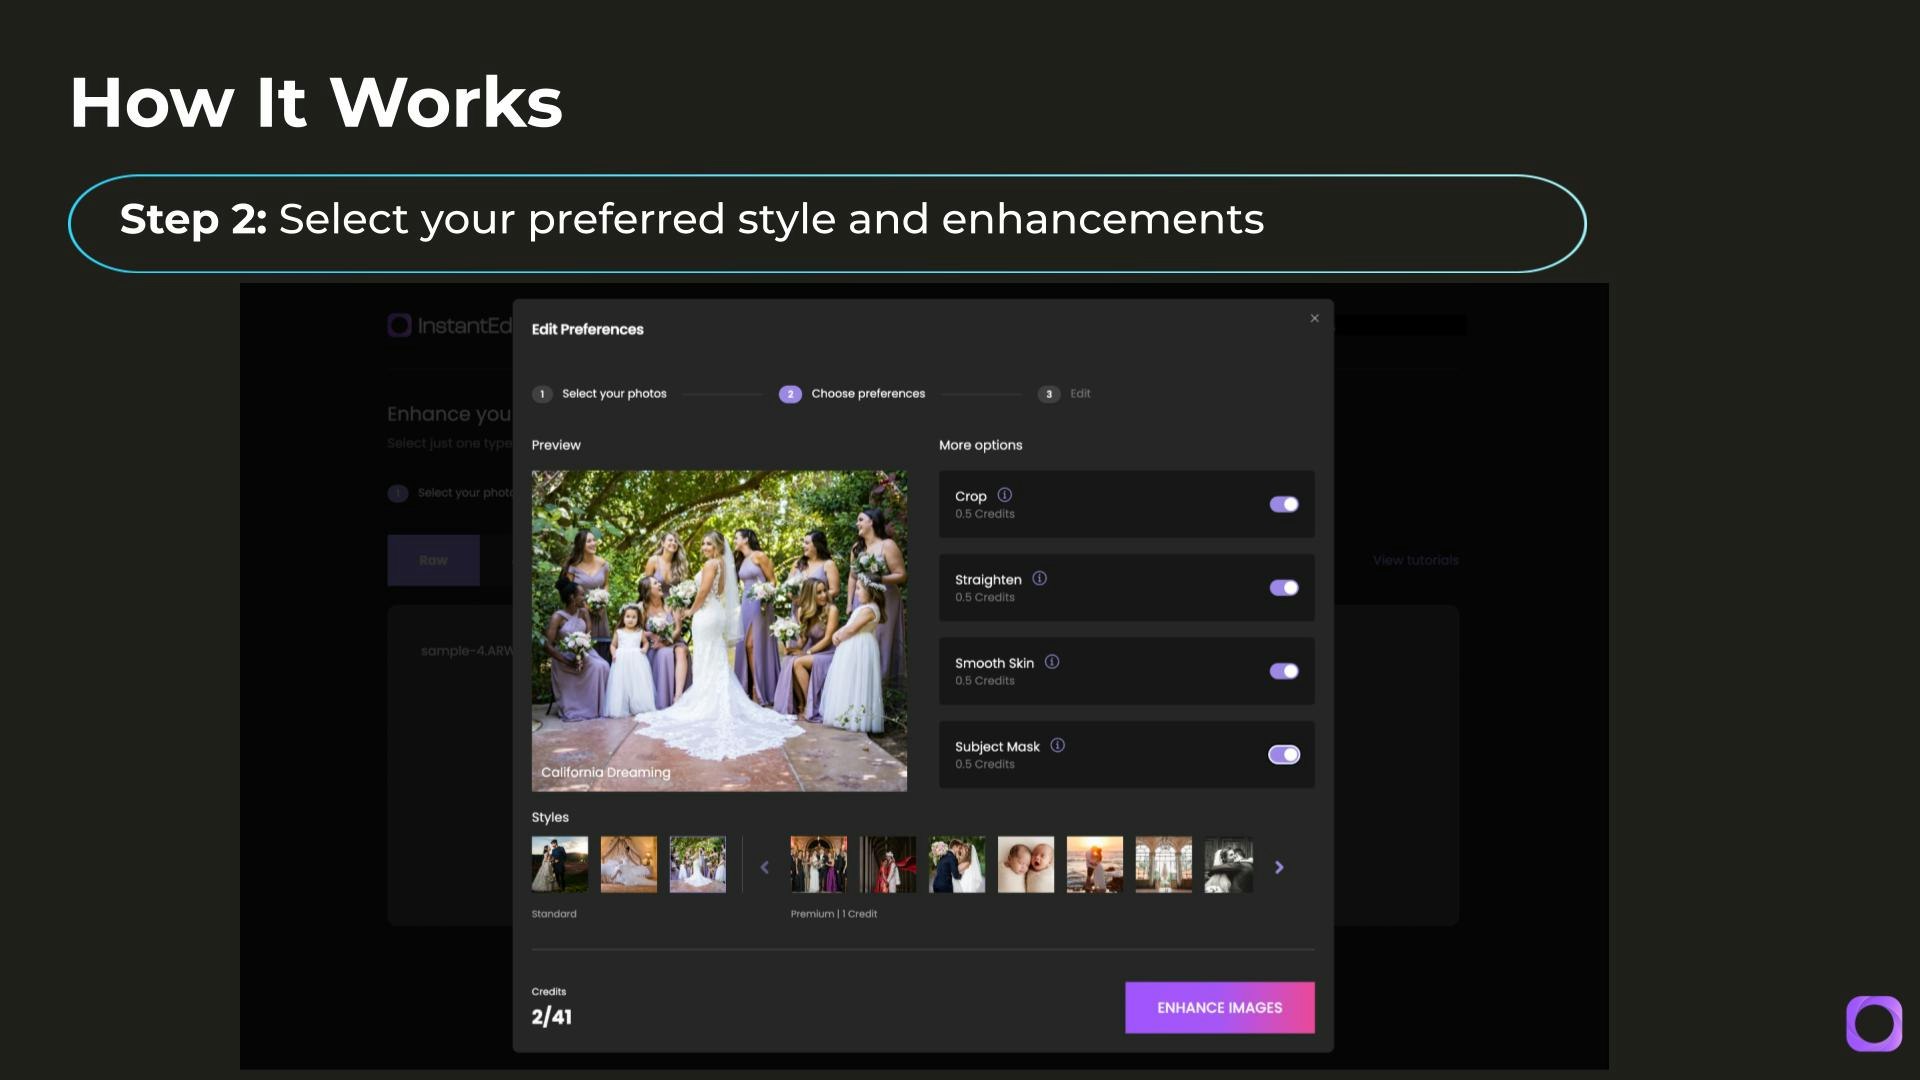Toggle the Smooth Skin option off
1920x1080 pixels.
click(1284, 671)
